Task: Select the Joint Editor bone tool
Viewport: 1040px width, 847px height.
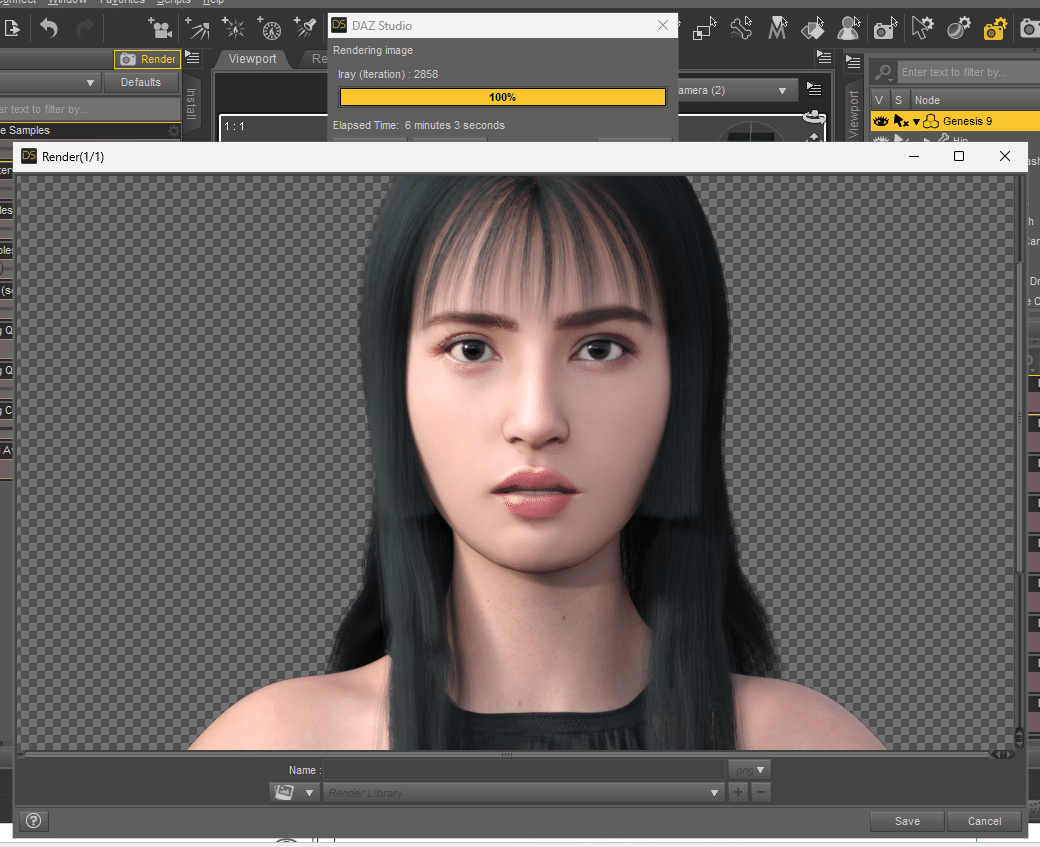Action: [x=741, y=29]
